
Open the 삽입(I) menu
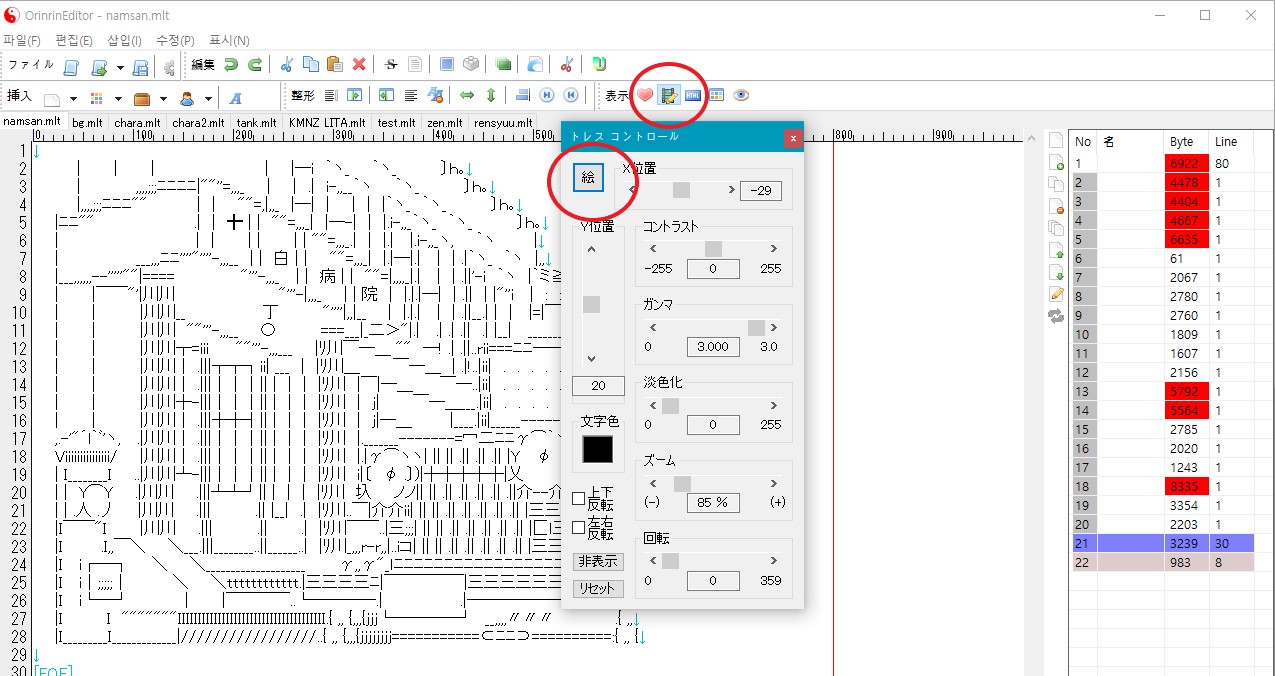click(124, 40)
